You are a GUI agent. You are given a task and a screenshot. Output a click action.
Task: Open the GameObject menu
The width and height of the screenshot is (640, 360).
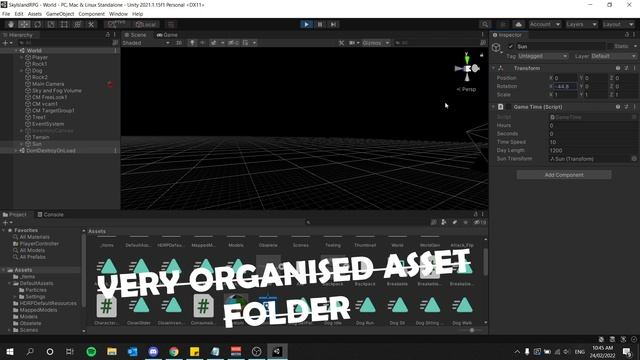click(x=60, y=14)
